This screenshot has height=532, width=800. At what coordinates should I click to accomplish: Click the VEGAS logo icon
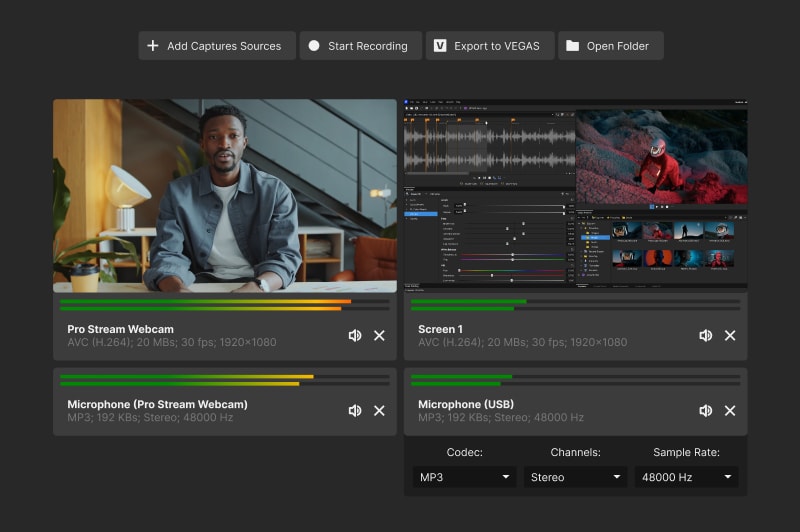point(440,46)
